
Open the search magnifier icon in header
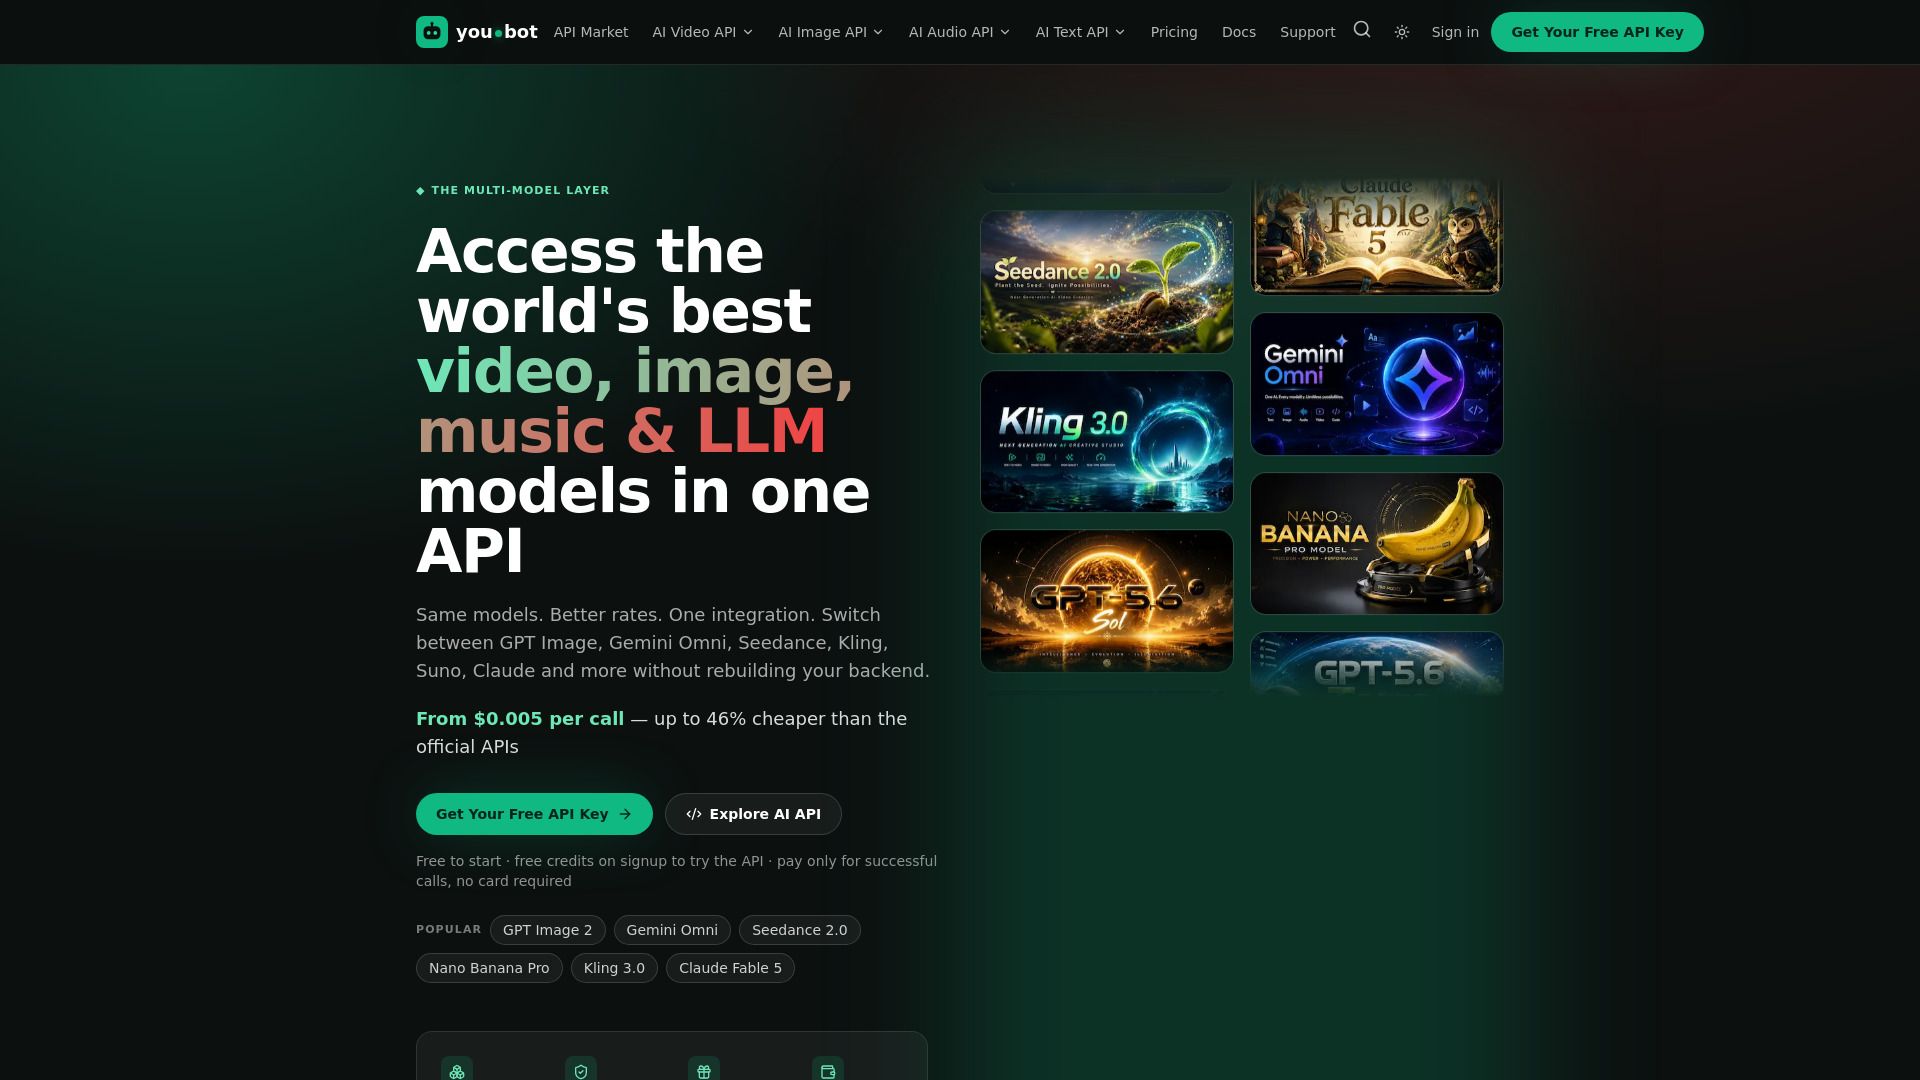pos(1362,30)
